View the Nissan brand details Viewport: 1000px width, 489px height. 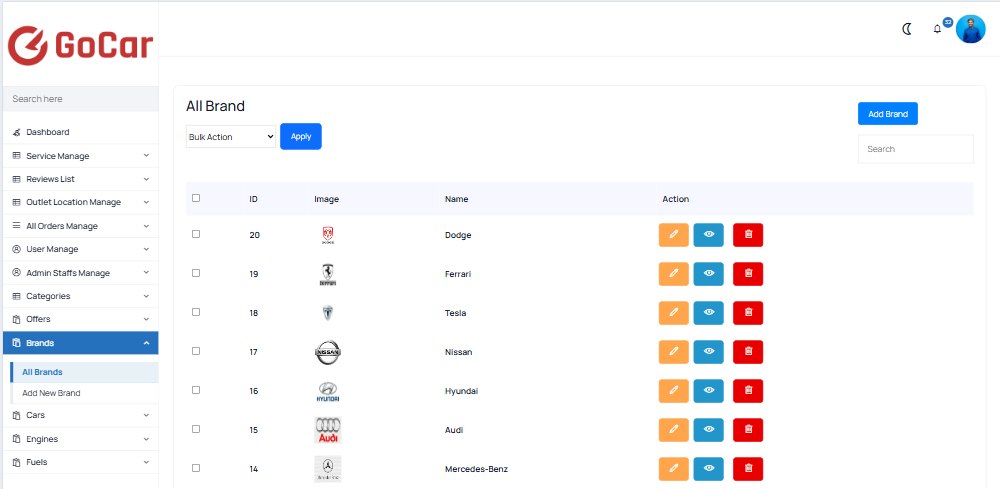[709, 352]
